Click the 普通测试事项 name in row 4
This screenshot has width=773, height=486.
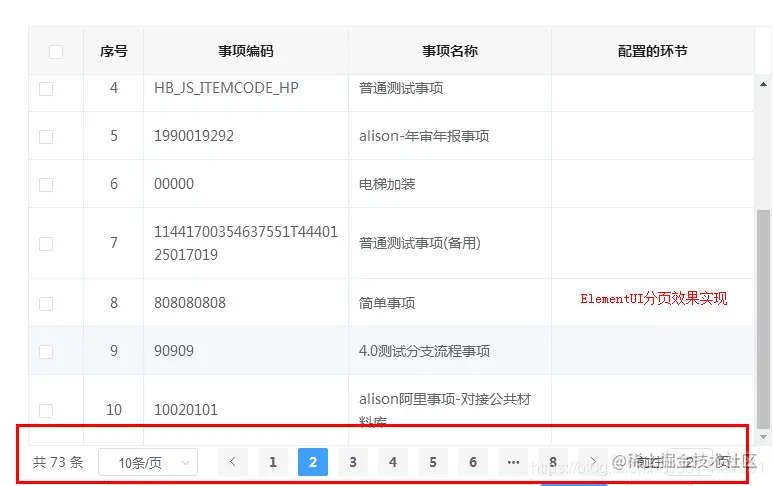[x=401, y=88]
